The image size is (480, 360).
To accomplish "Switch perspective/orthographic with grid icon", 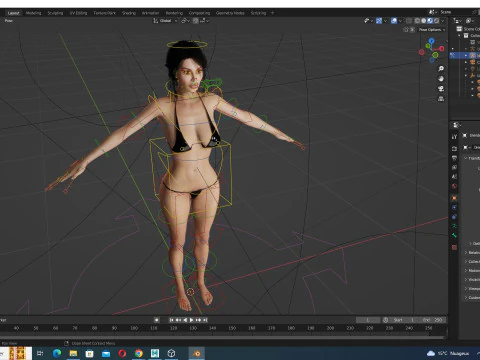I will click(441, 99).
